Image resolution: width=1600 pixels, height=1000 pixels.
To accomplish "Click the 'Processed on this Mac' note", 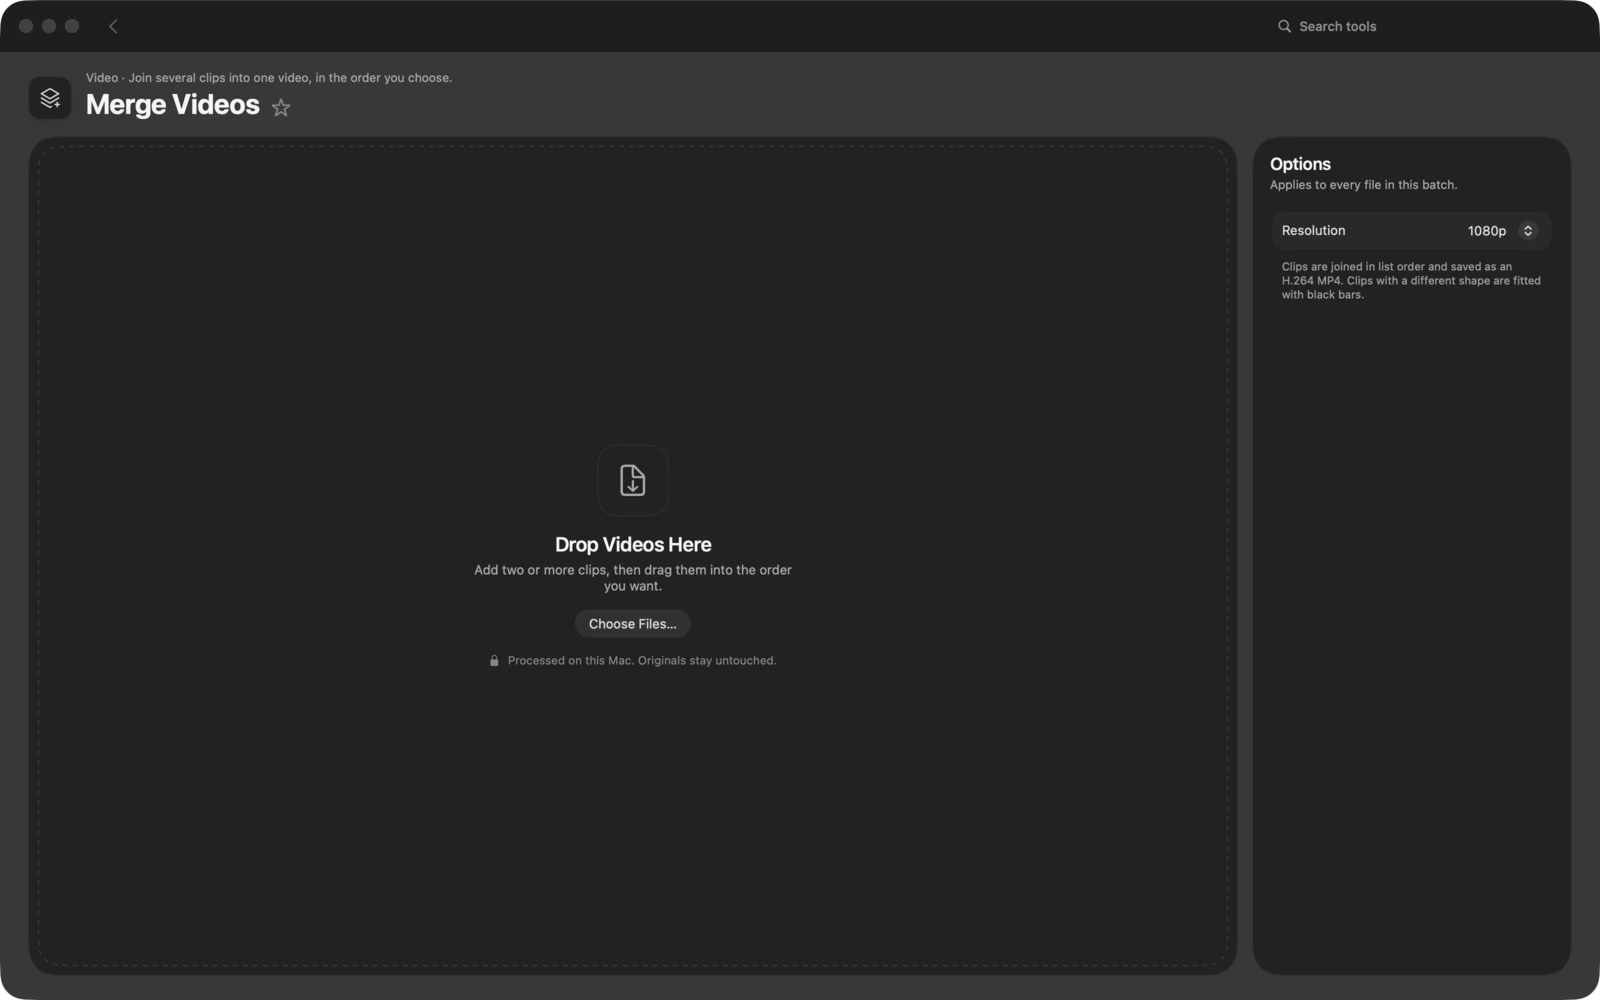I will pos(642,661).
